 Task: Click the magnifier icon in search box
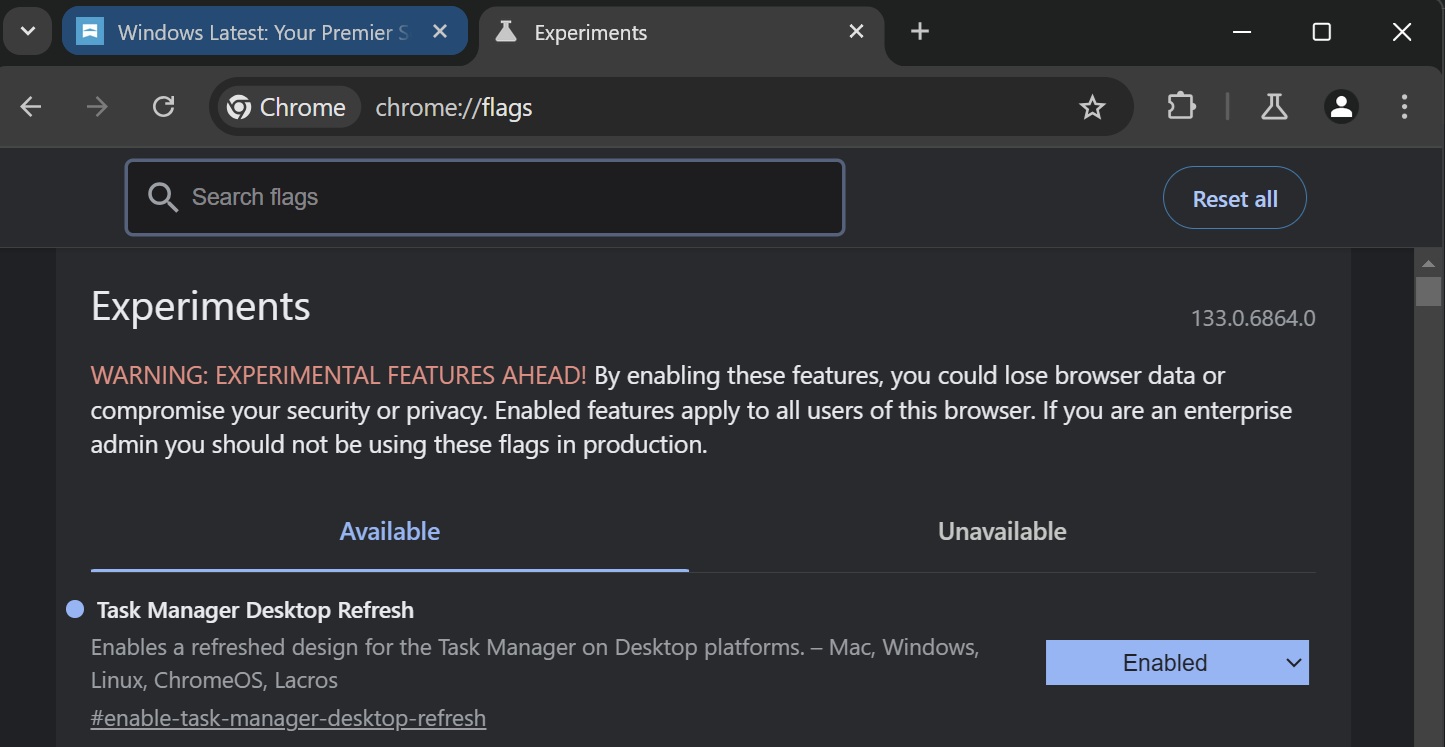[163, 197]
